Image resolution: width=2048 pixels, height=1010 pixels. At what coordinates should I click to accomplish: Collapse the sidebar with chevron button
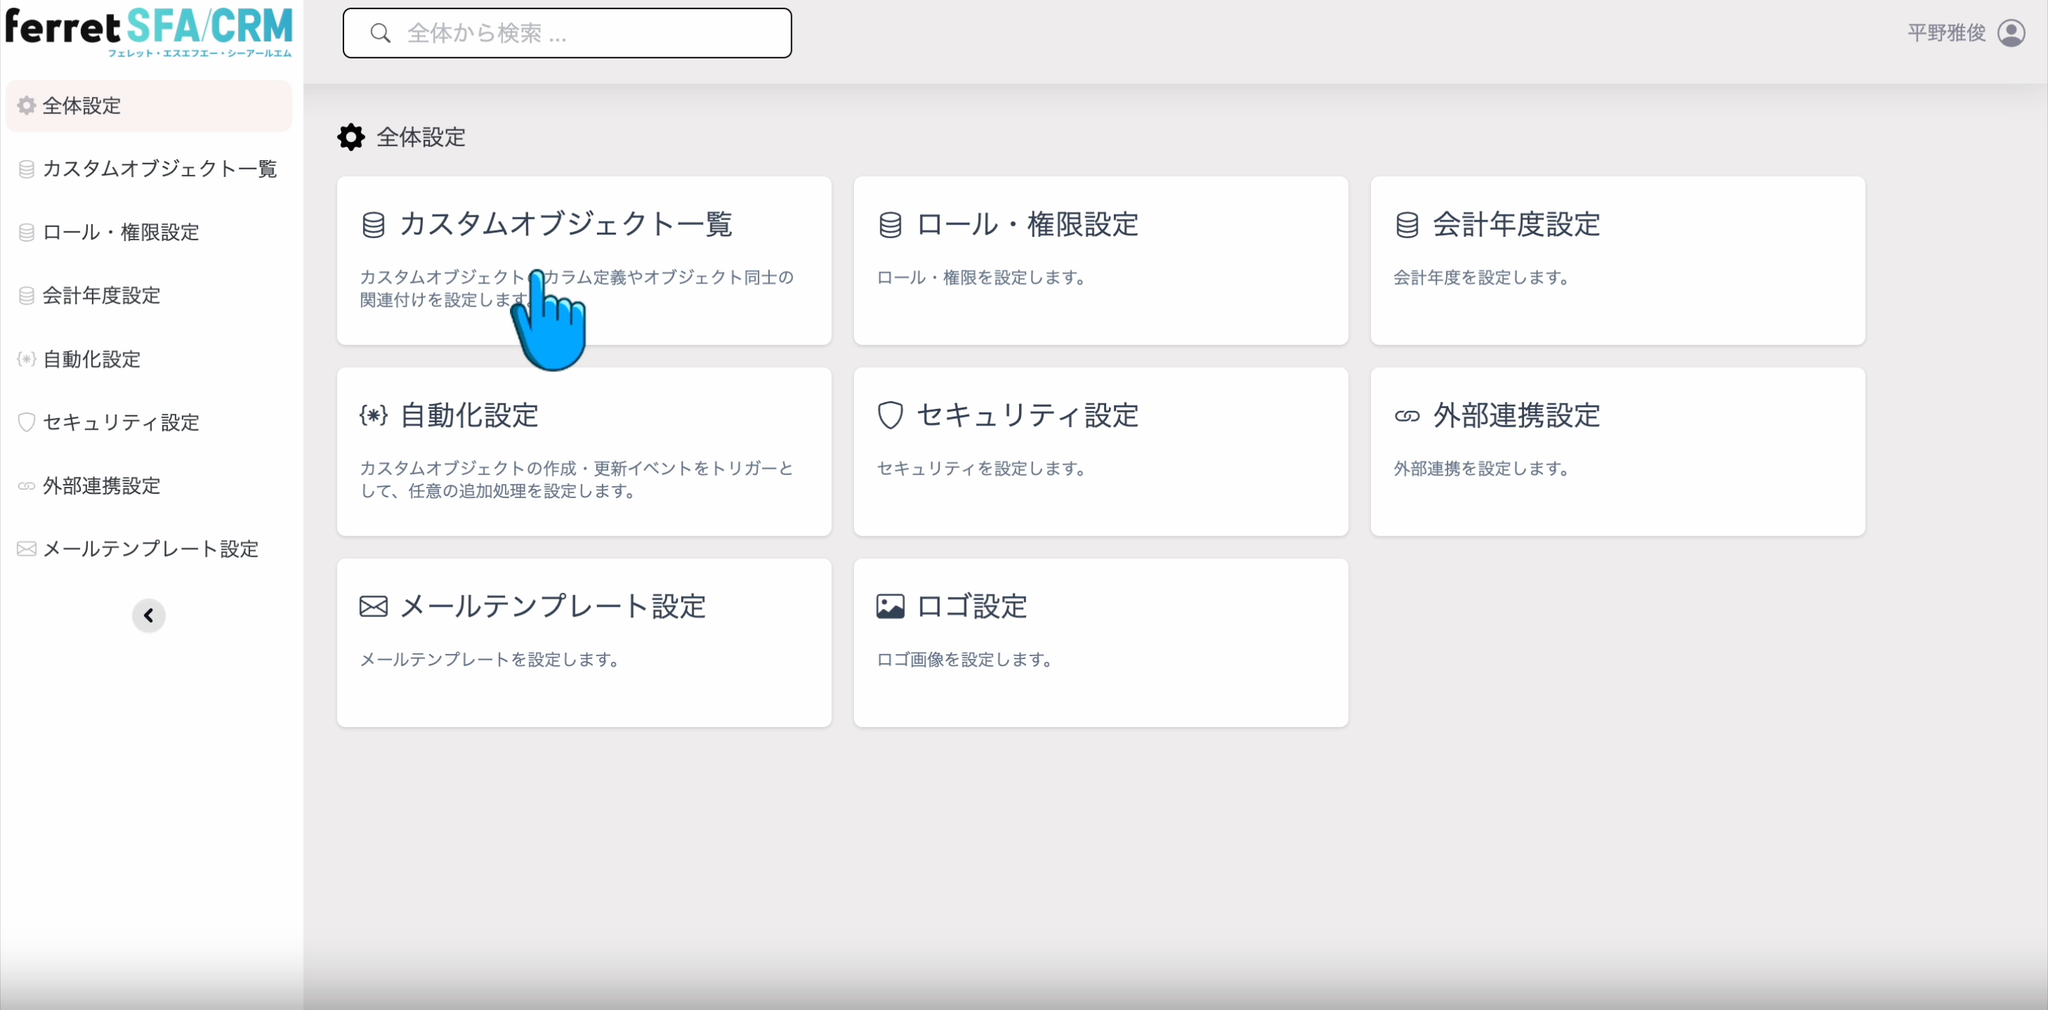[149, 615]
